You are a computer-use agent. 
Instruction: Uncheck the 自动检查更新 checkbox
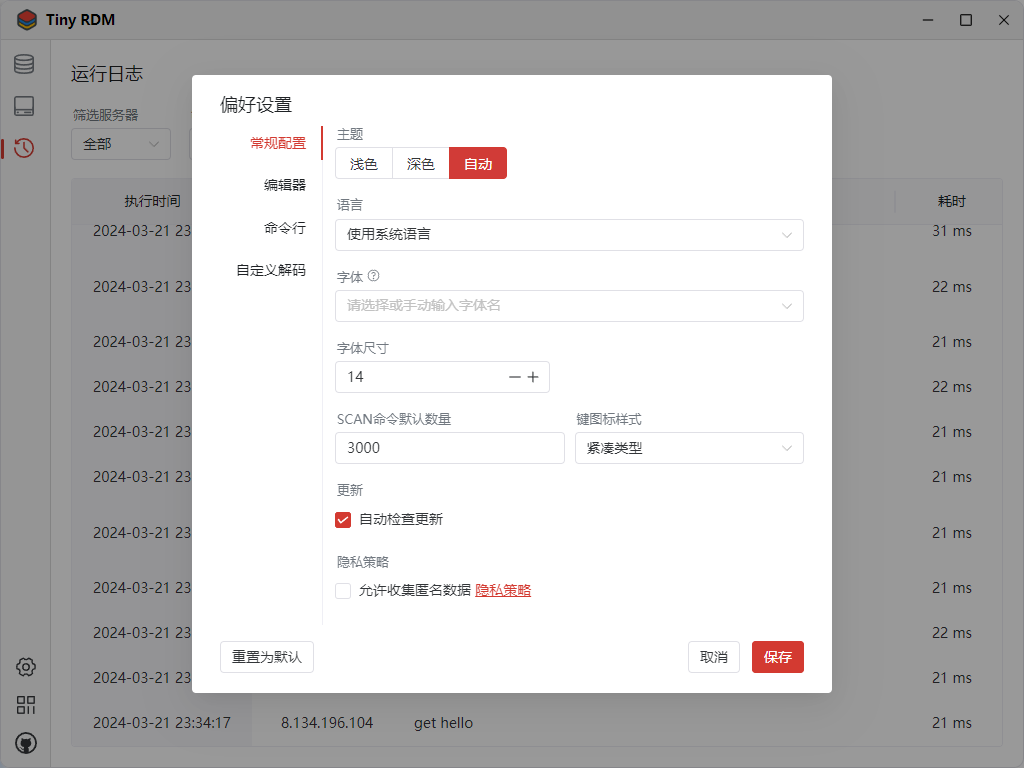click(x=343, y=519)
